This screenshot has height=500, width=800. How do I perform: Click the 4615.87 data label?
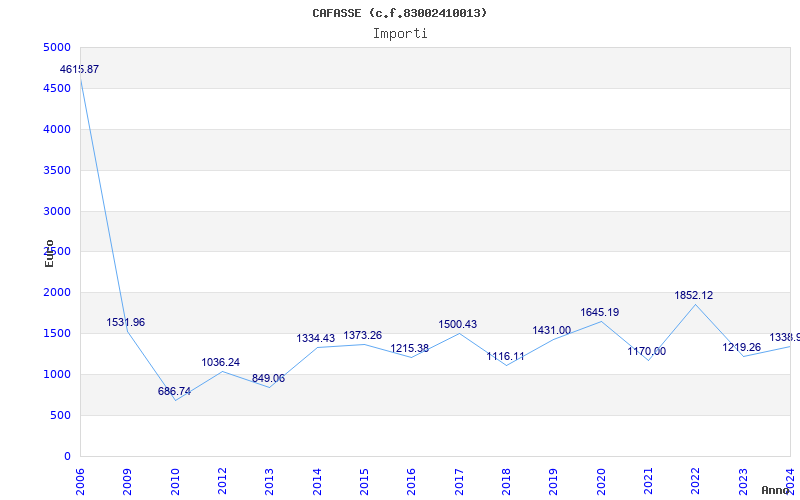coord(80,69)
